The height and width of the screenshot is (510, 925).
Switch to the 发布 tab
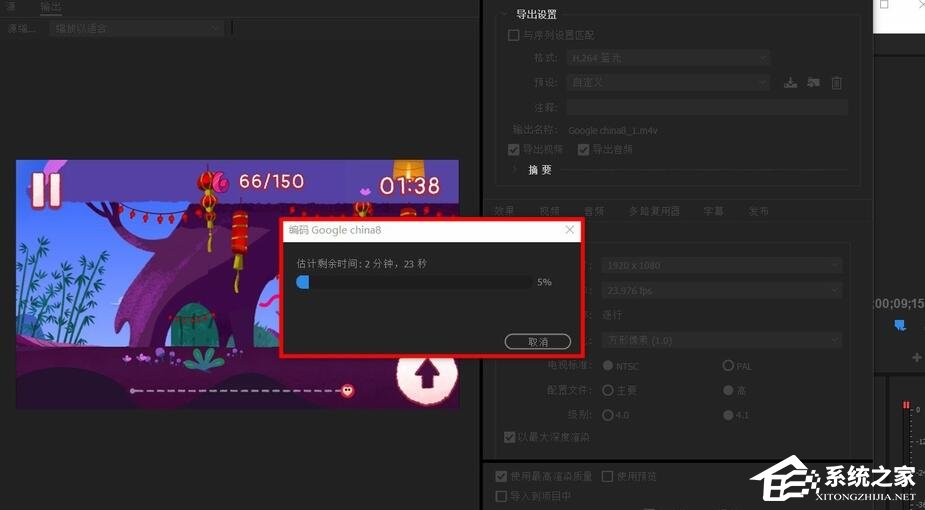tap(758, 211)
